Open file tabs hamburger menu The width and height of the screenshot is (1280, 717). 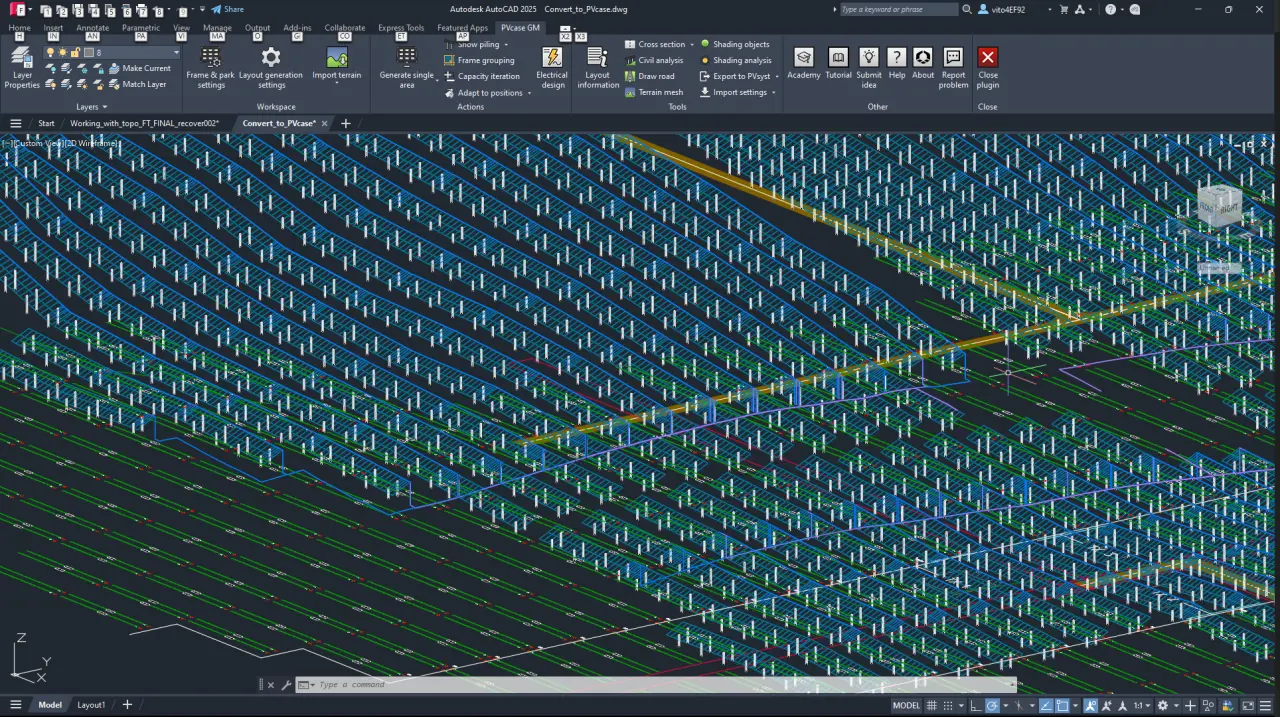point(16,123)
